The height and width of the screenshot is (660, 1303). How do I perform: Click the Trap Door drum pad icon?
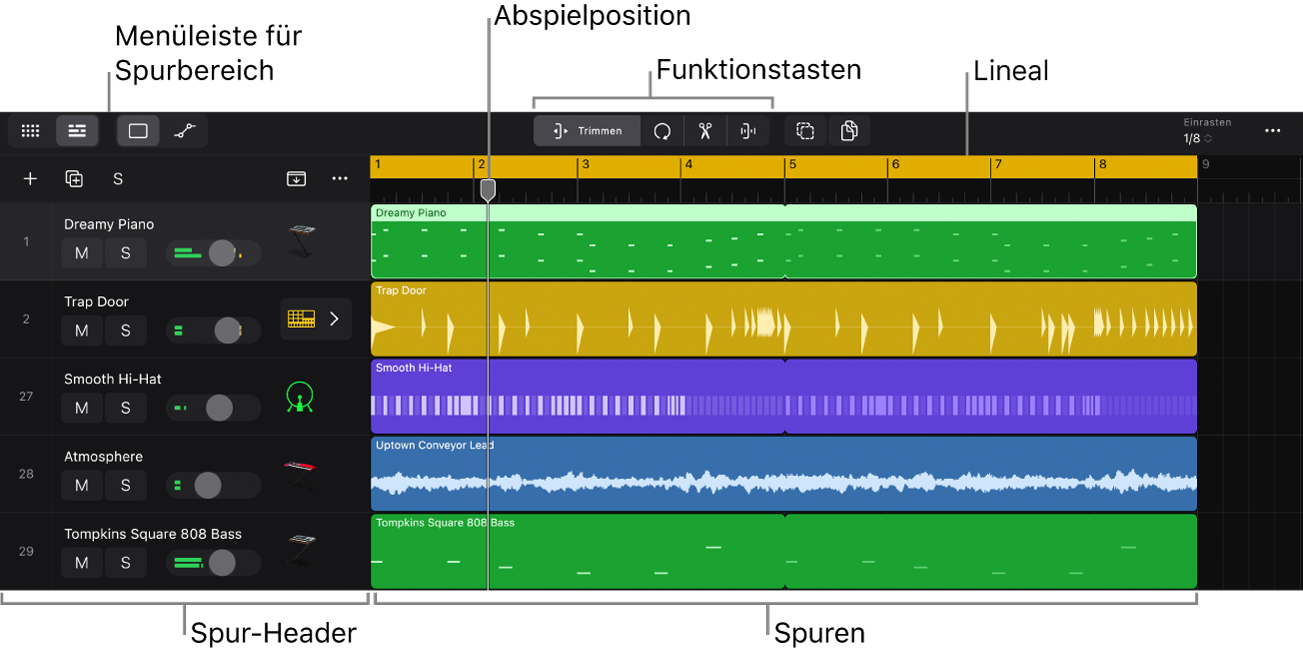301,319
